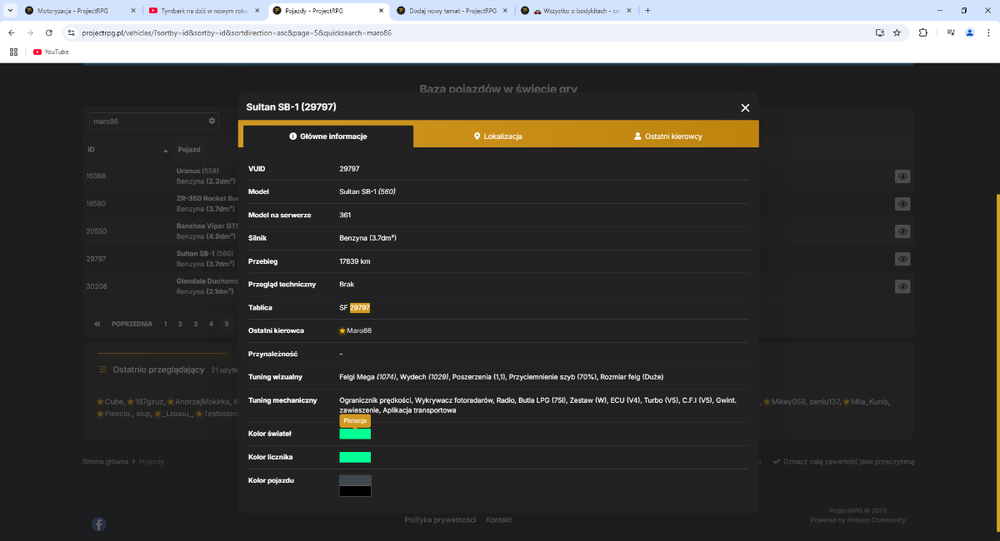1000x541 pixels.
Task: Bookmark page with the star icon
Action: pyautogui.click(x=897, y=33)
